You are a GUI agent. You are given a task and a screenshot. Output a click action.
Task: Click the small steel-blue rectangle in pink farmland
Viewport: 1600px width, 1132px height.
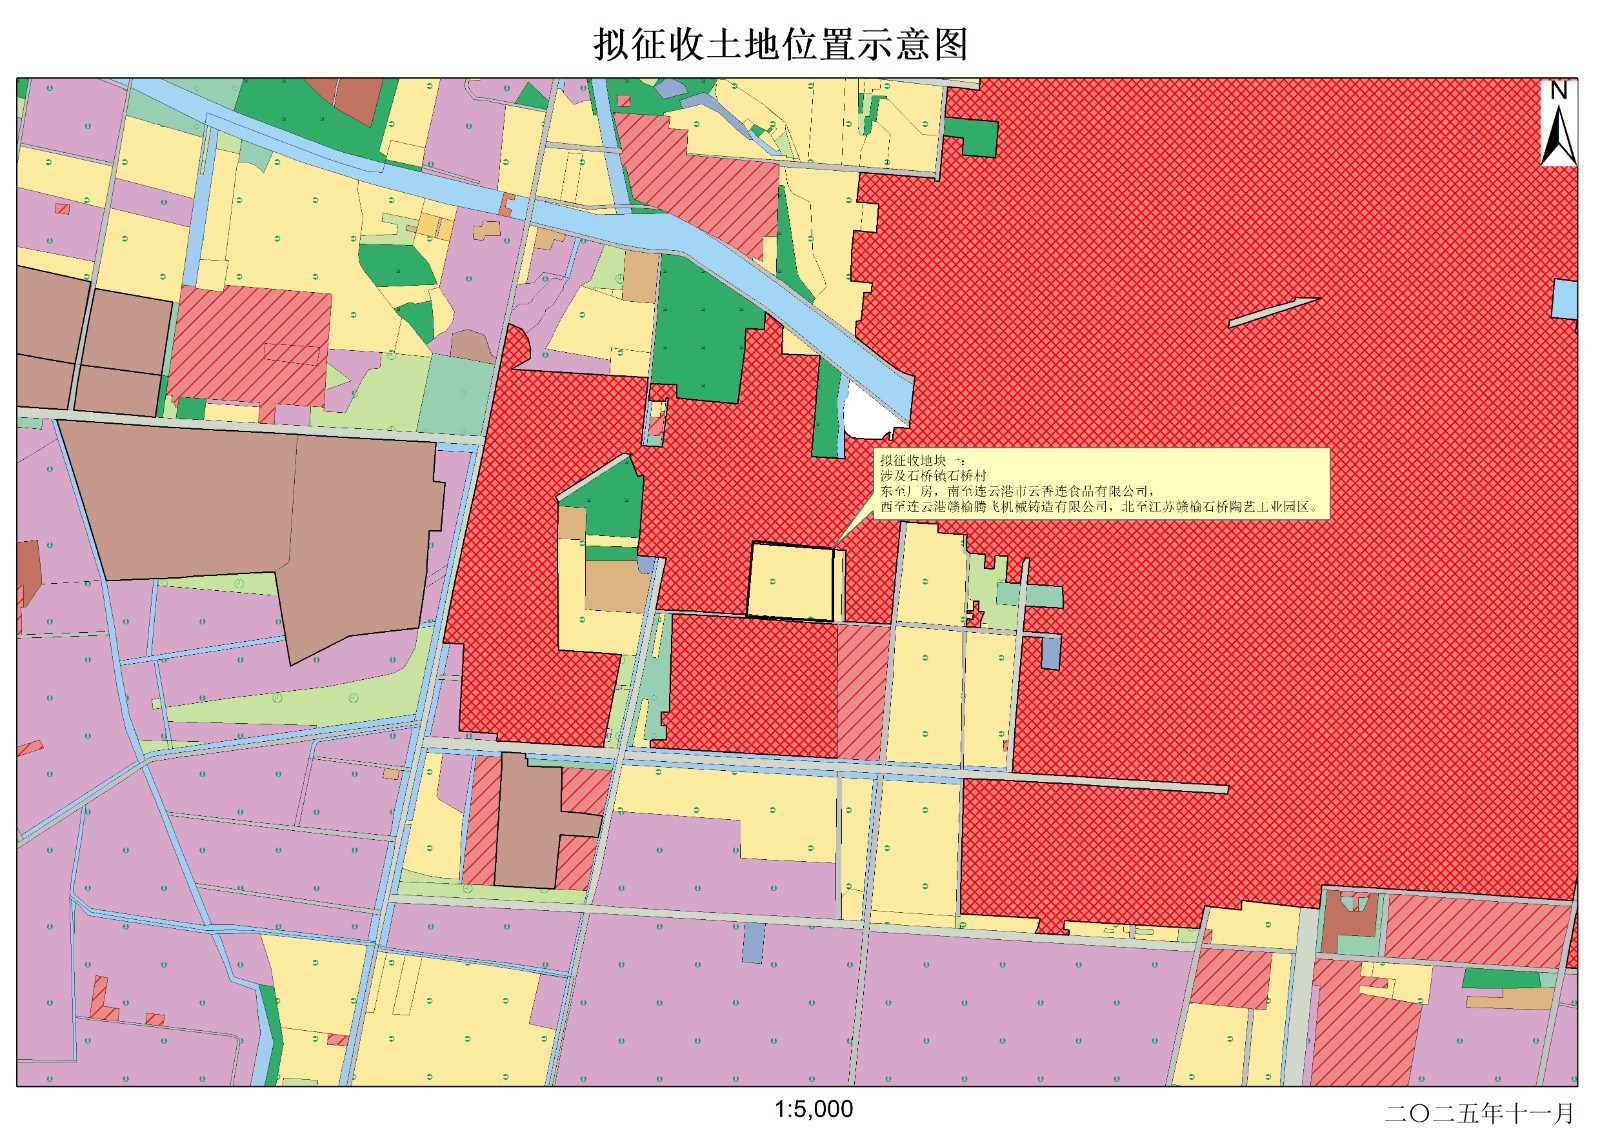[753, 943]
